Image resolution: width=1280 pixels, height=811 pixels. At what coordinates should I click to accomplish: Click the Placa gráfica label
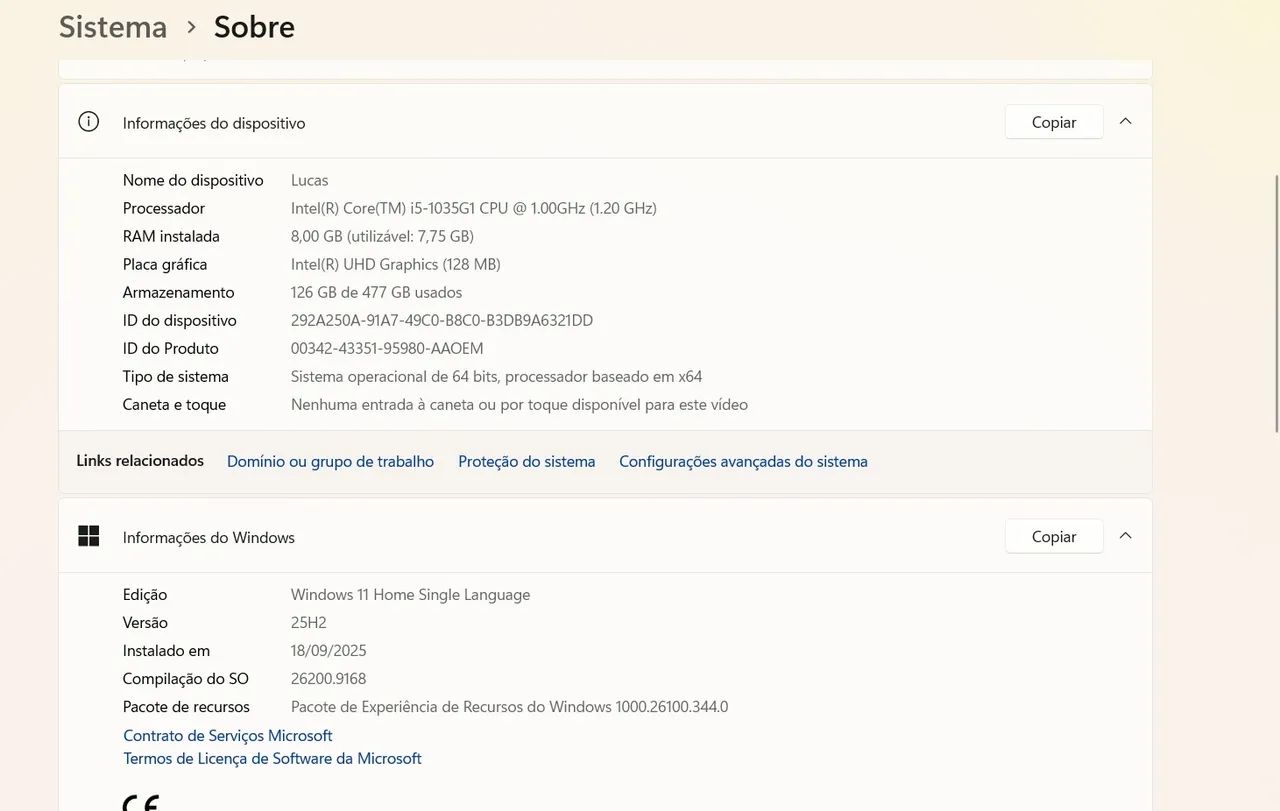[165, 264]
